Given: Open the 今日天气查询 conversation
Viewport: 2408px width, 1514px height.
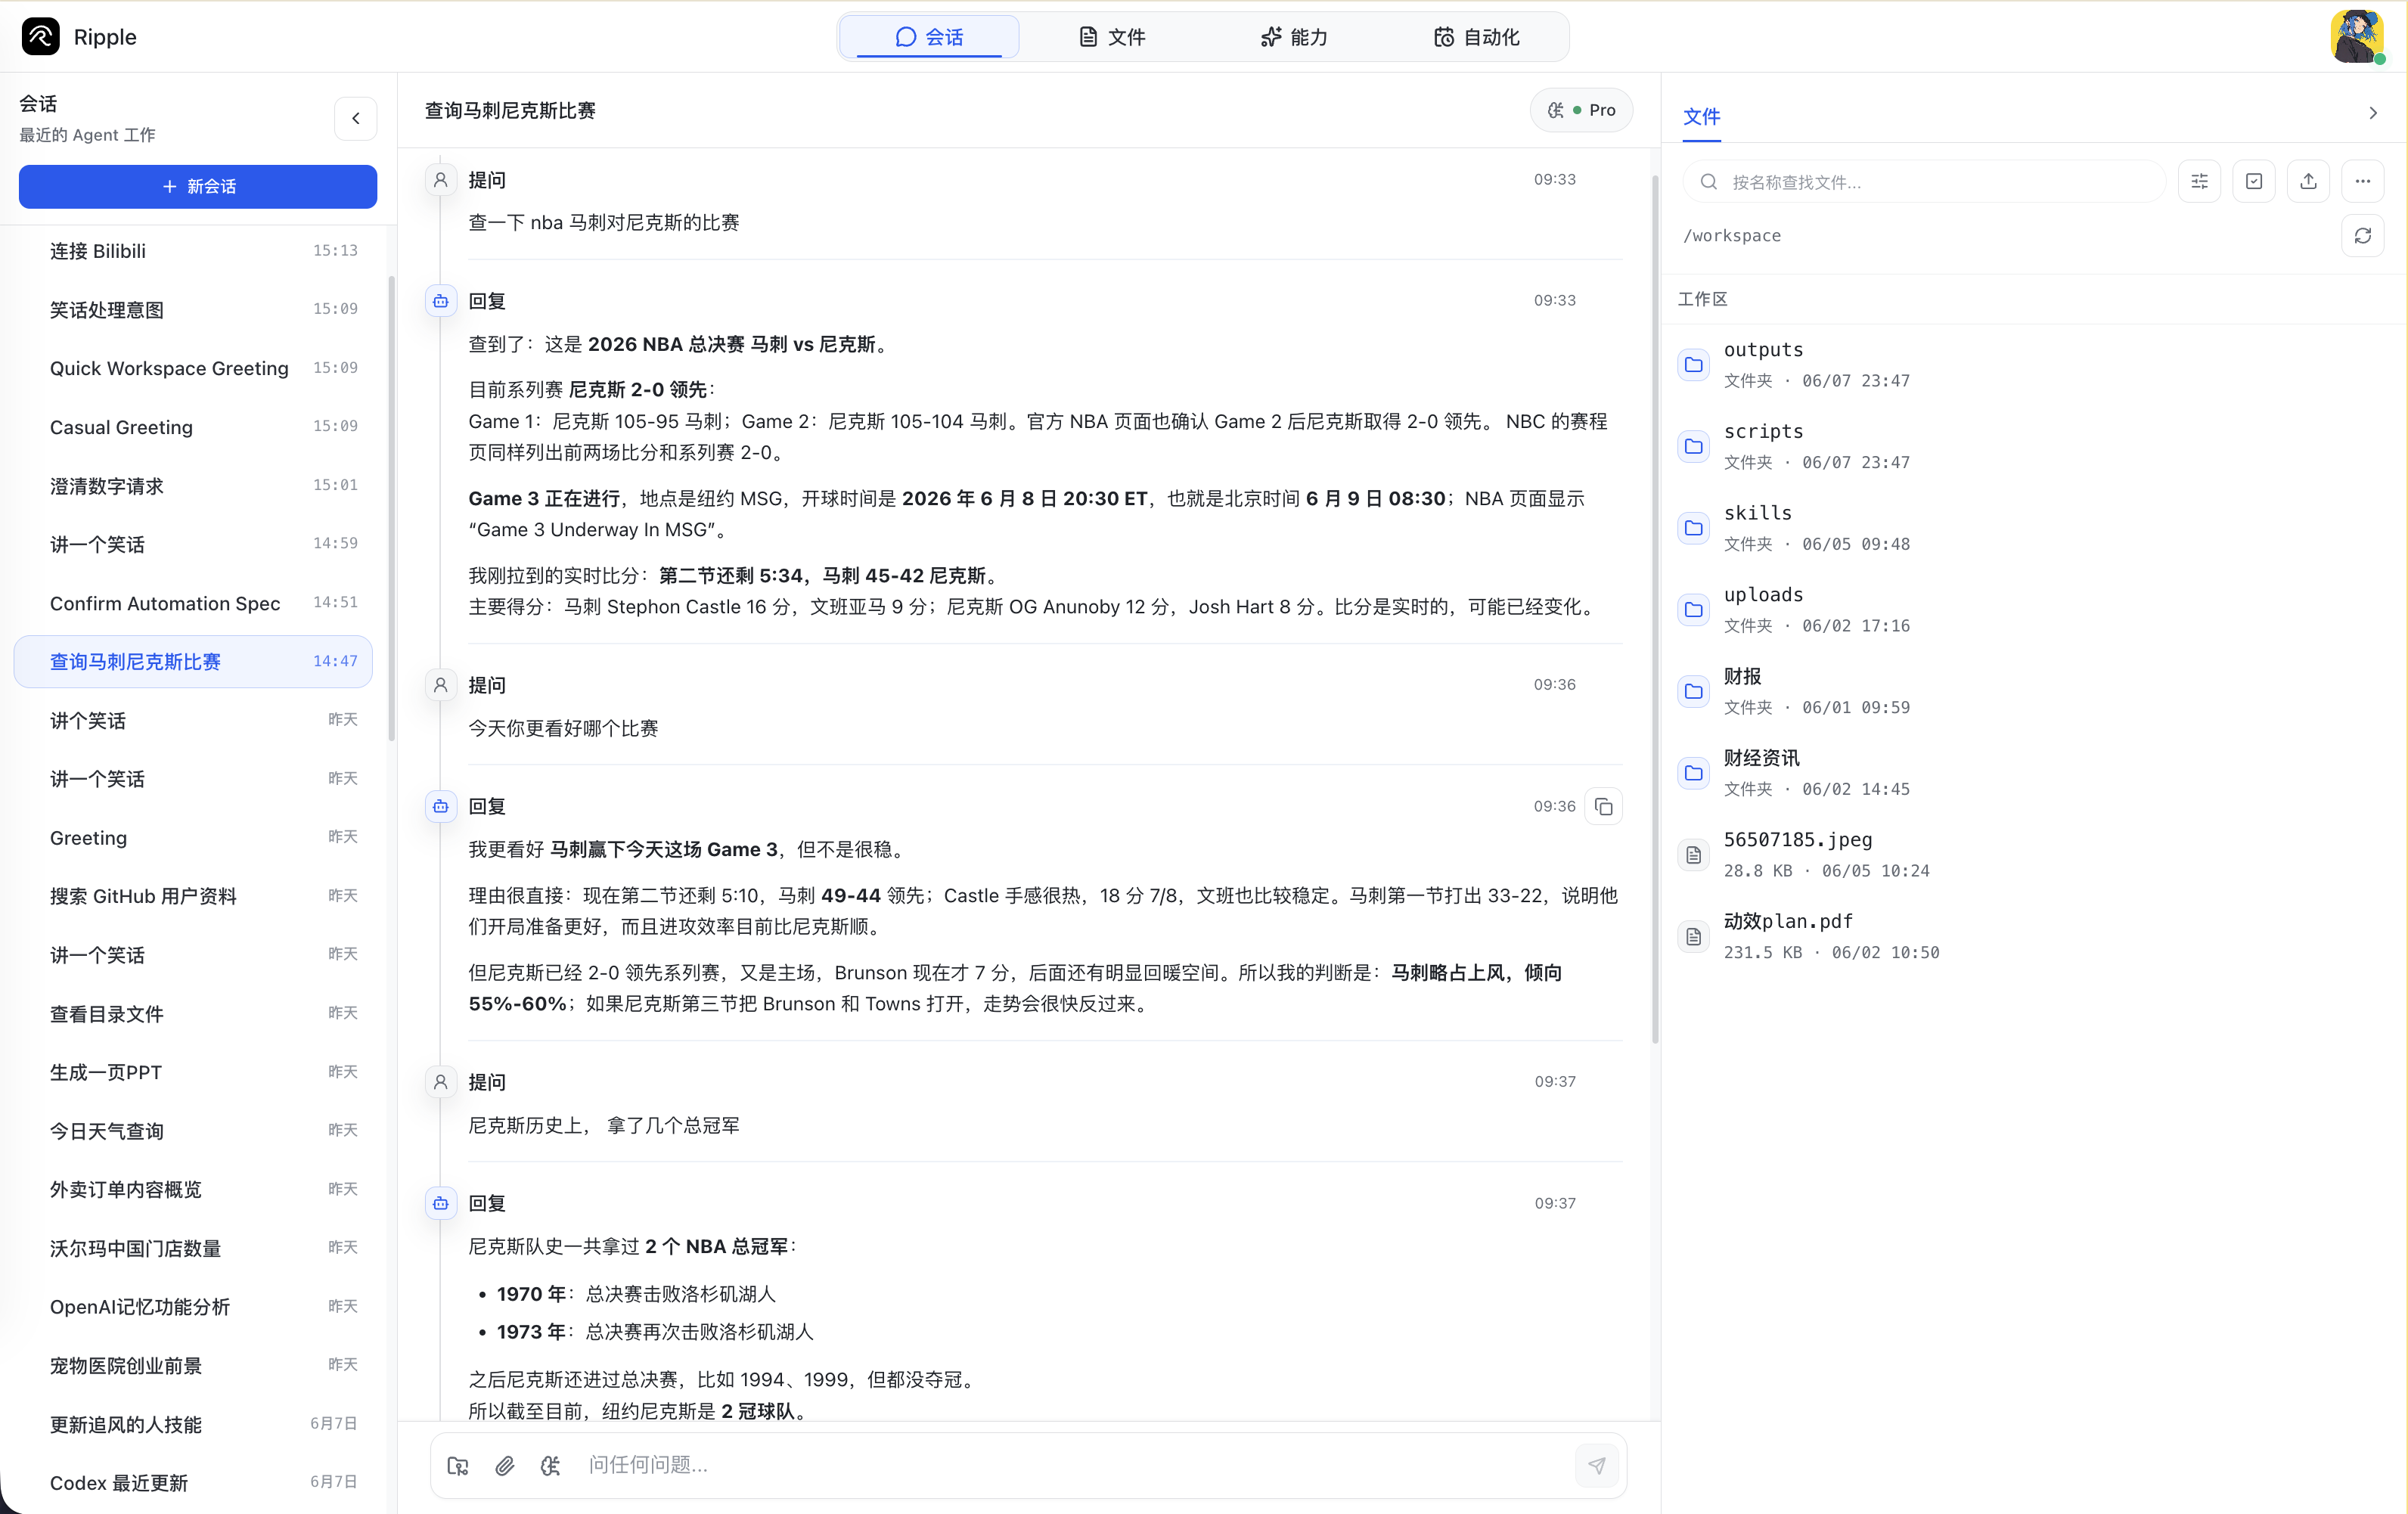Looking at the screenshot, I should (x=194, y=1130).
